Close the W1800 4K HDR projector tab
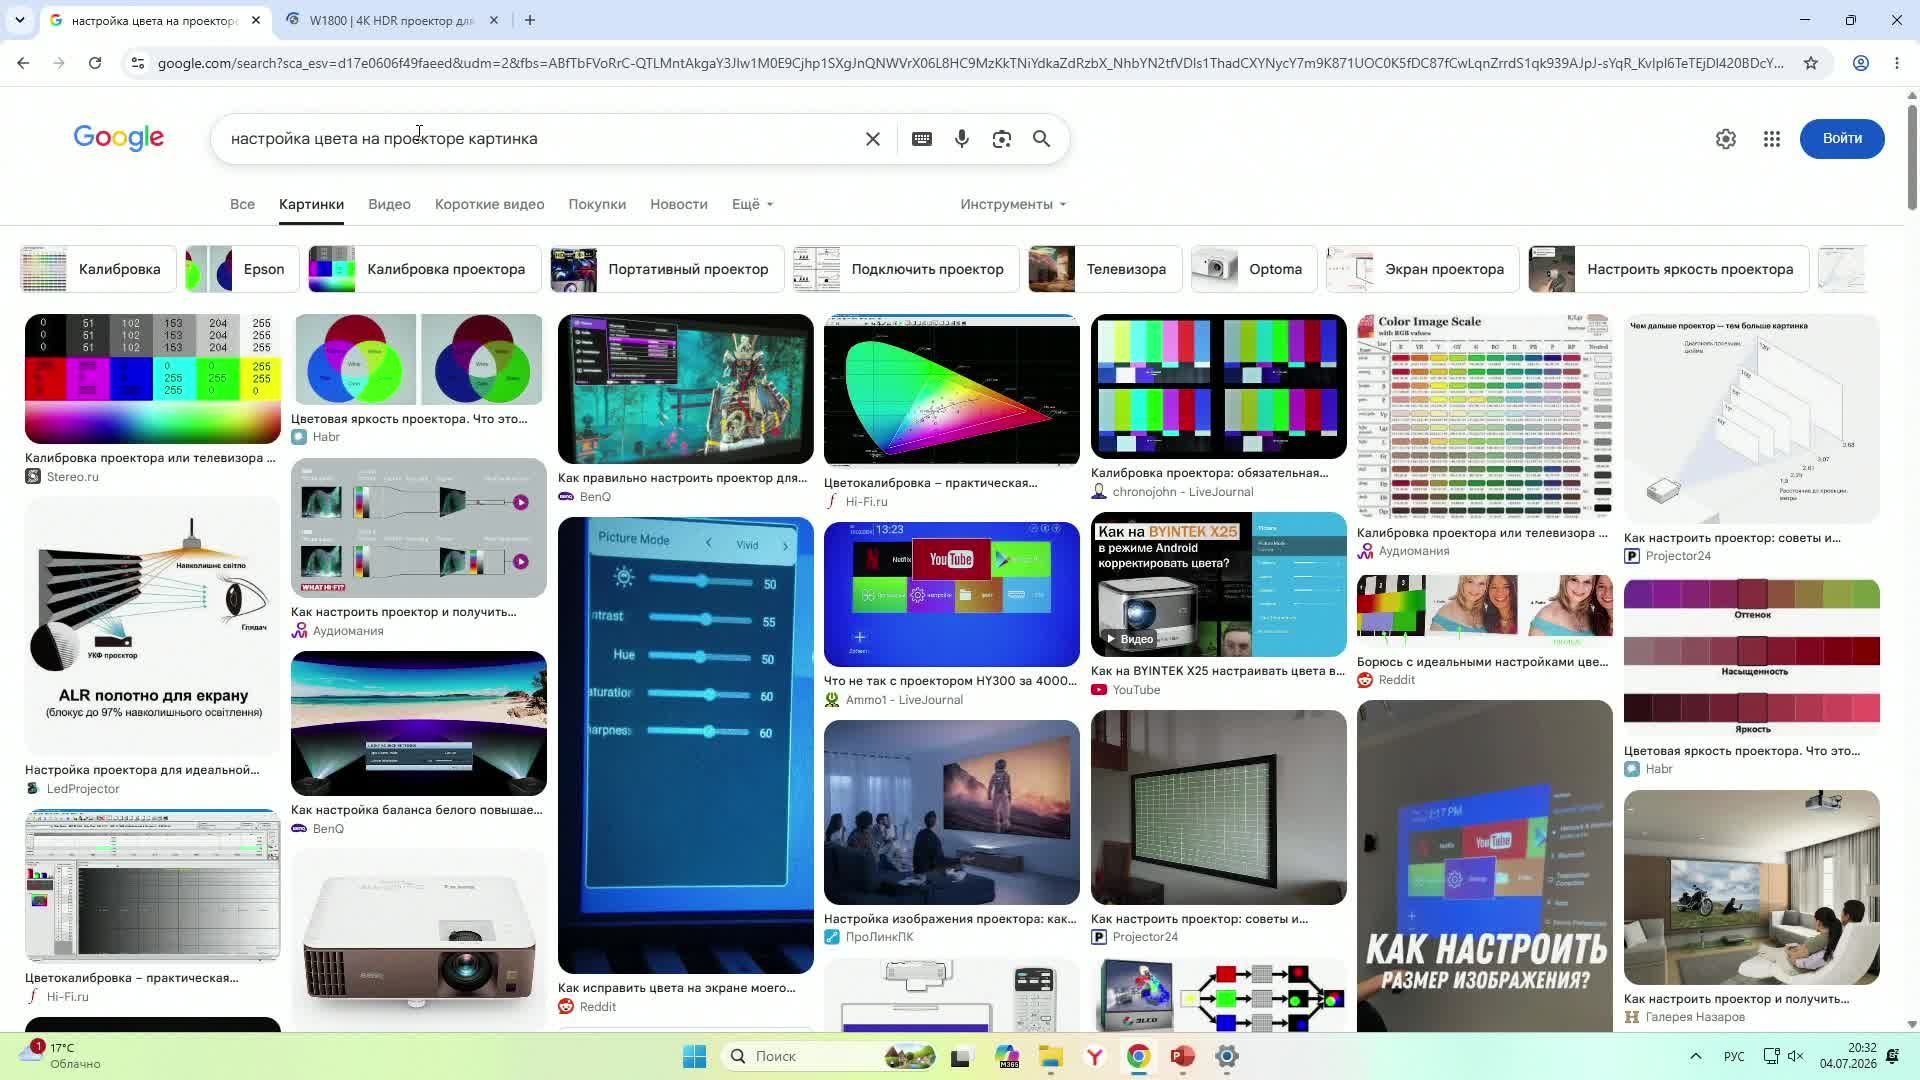 [x=494, y=20]
